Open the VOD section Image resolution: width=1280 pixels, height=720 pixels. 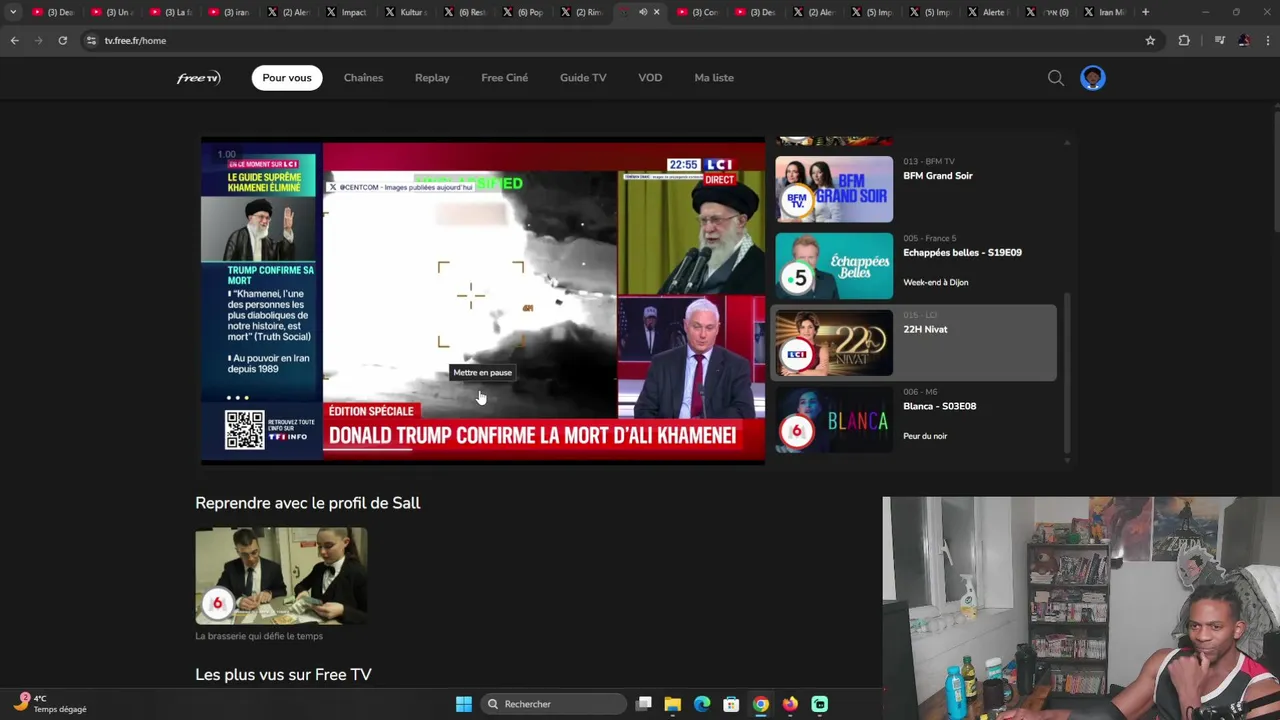pos(650,78)
